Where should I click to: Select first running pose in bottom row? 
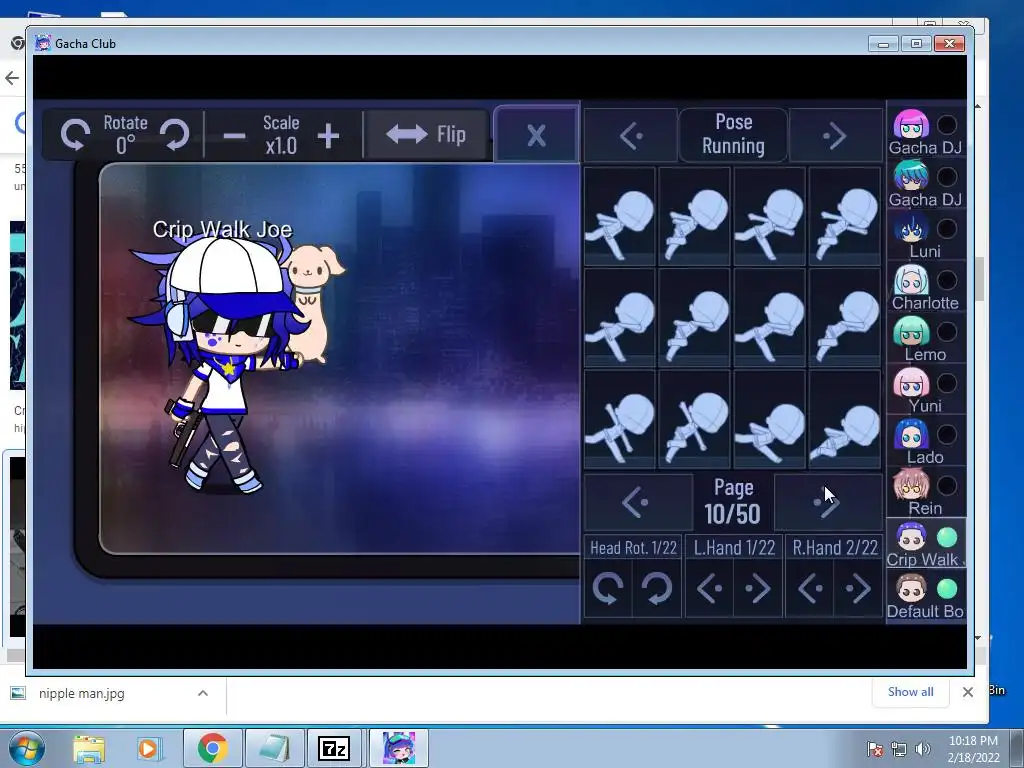point(619,420)
